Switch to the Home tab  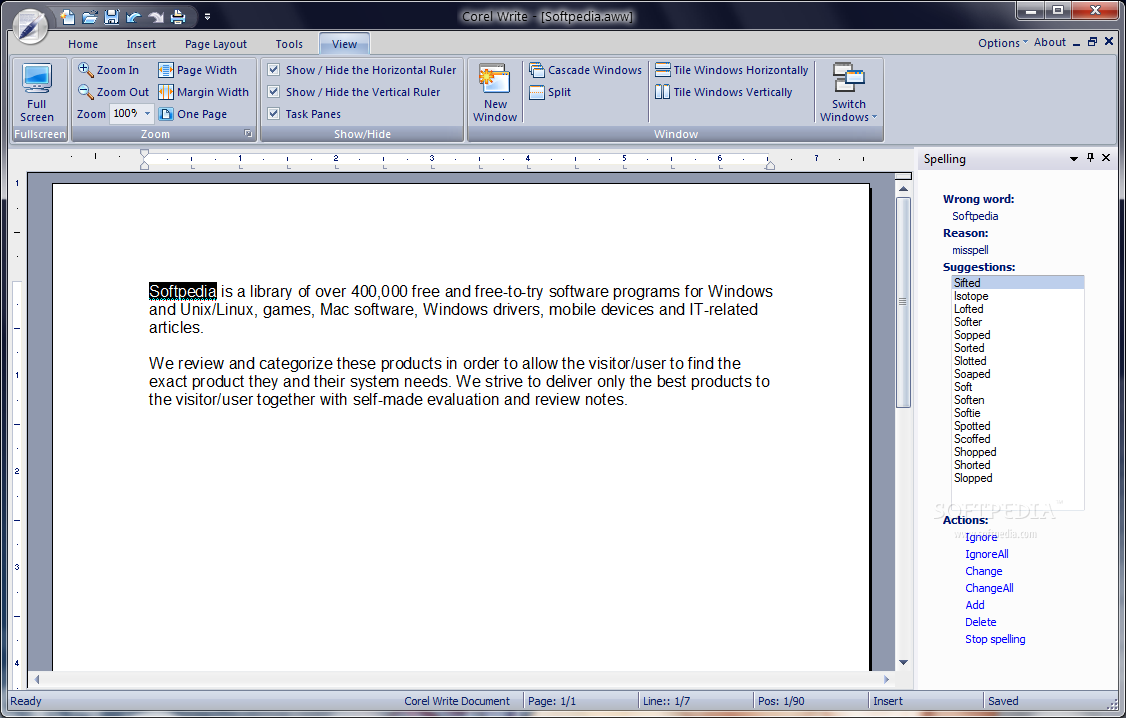(83, 44)
